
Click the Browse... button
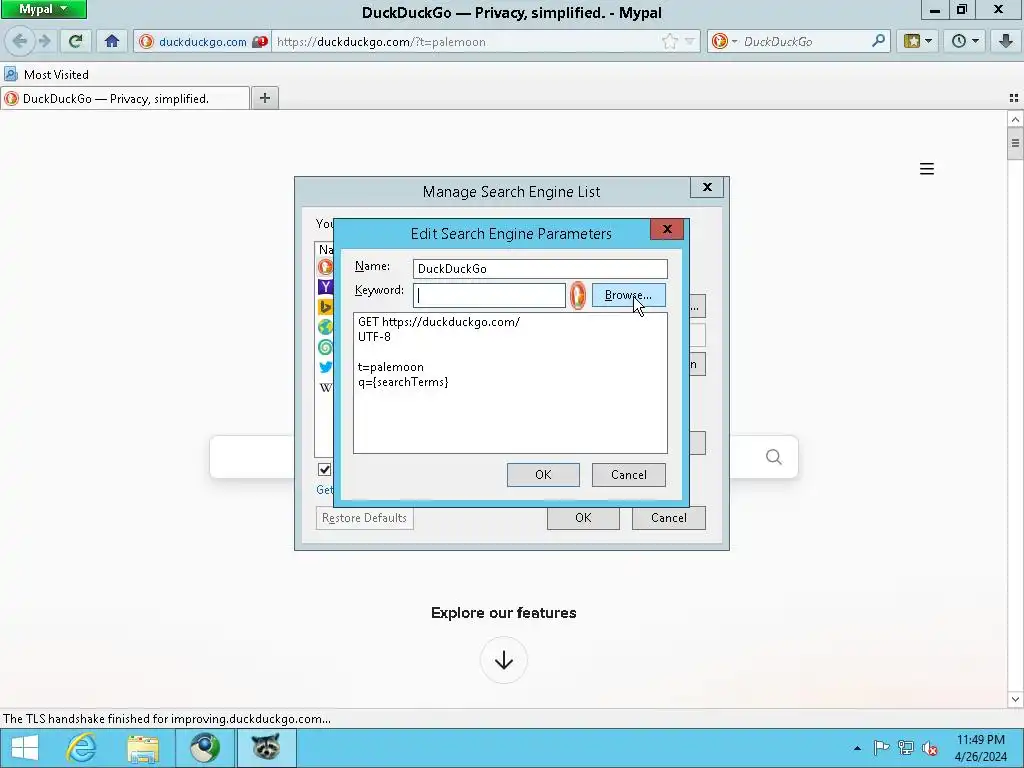click(628, 295)
